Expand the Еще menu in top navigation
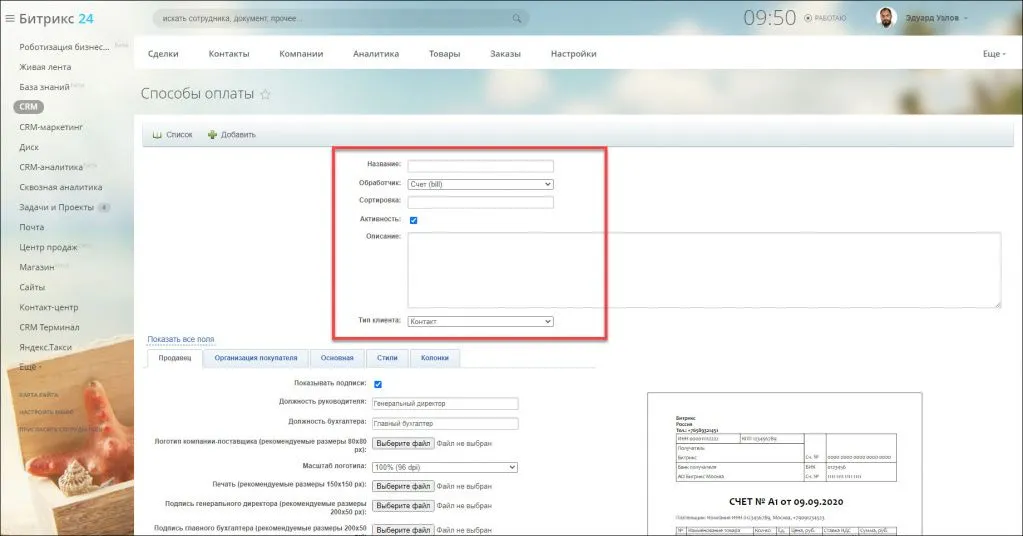The height and width of the screenshot is (536, 1023). tap(993, 54)
